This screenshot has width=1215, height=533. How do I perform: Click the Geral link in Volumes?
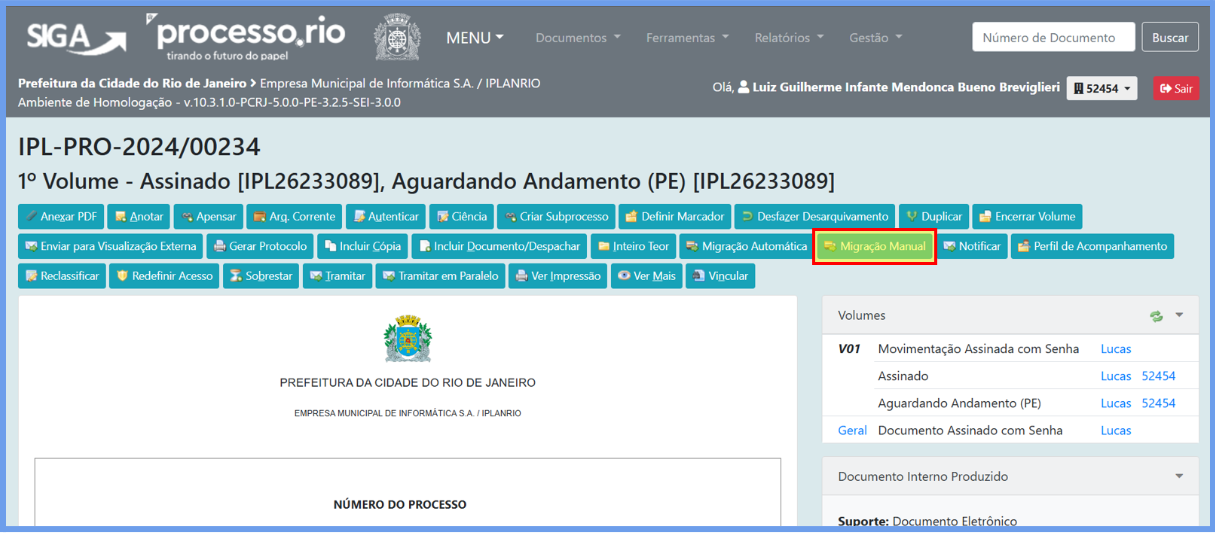[x=852, y=430]
